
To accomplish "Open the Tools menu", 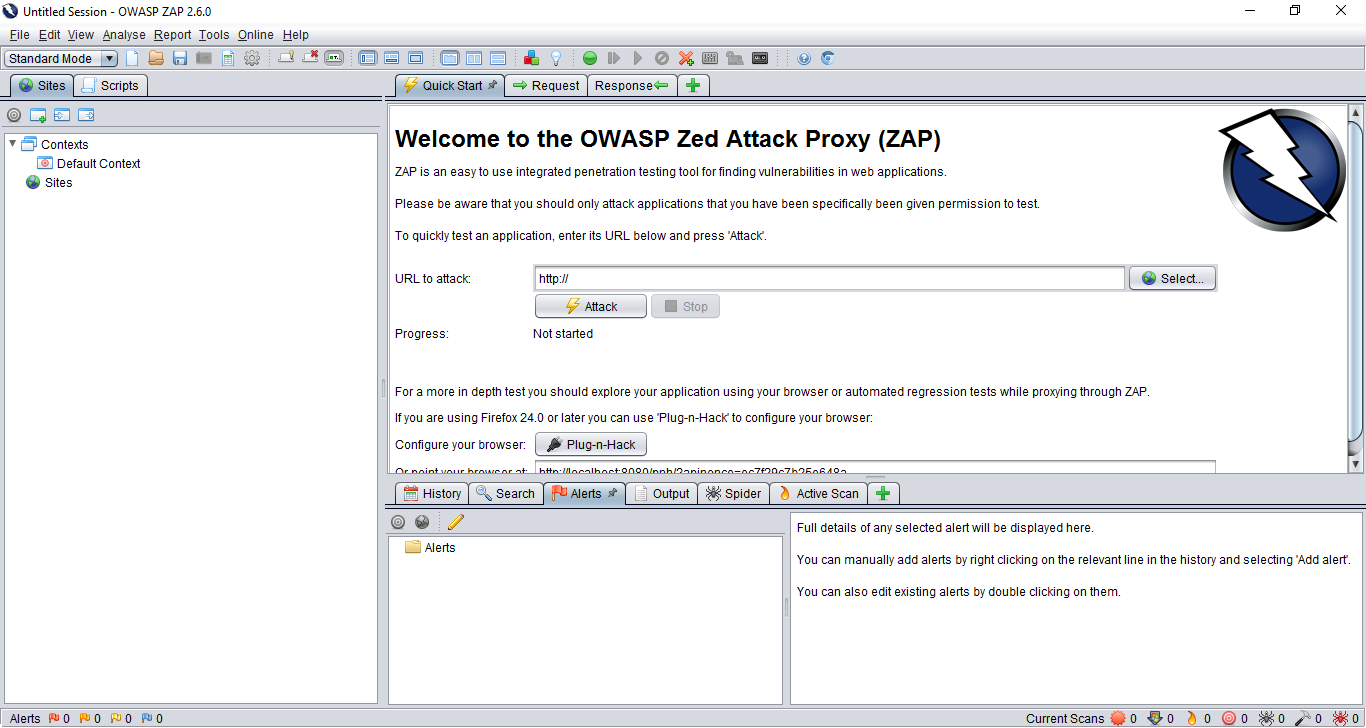I will click(214, 34).
